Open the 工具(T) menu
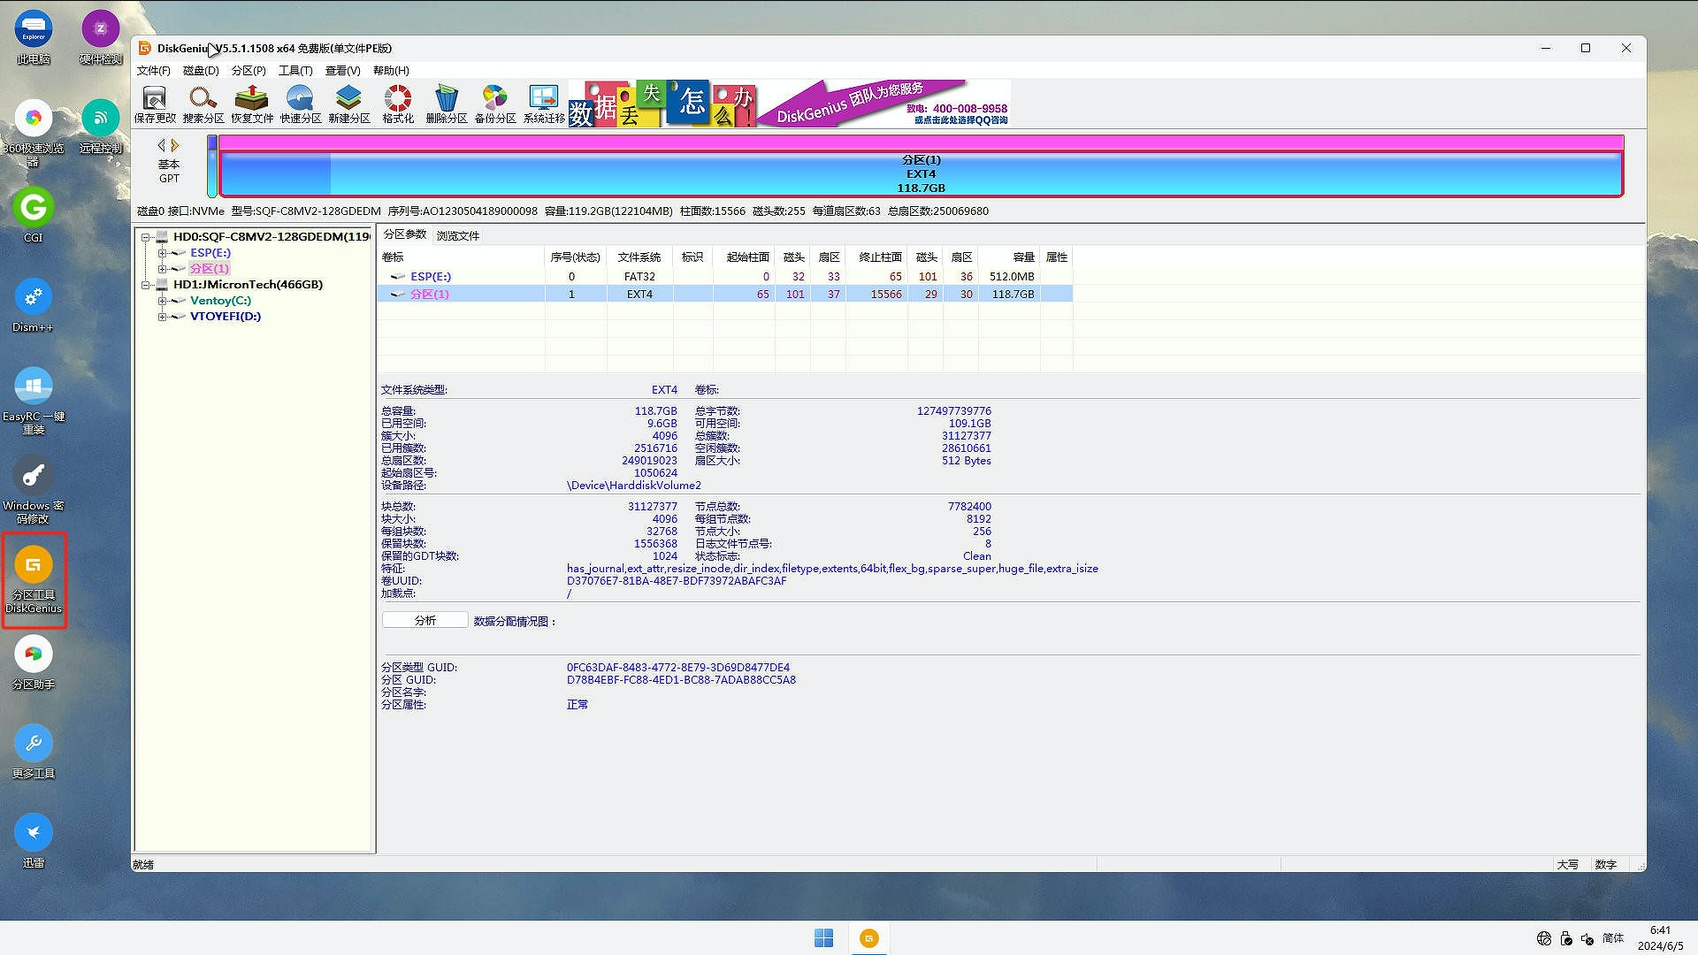This screenshot has height=955, width=1698. (295, 71)
